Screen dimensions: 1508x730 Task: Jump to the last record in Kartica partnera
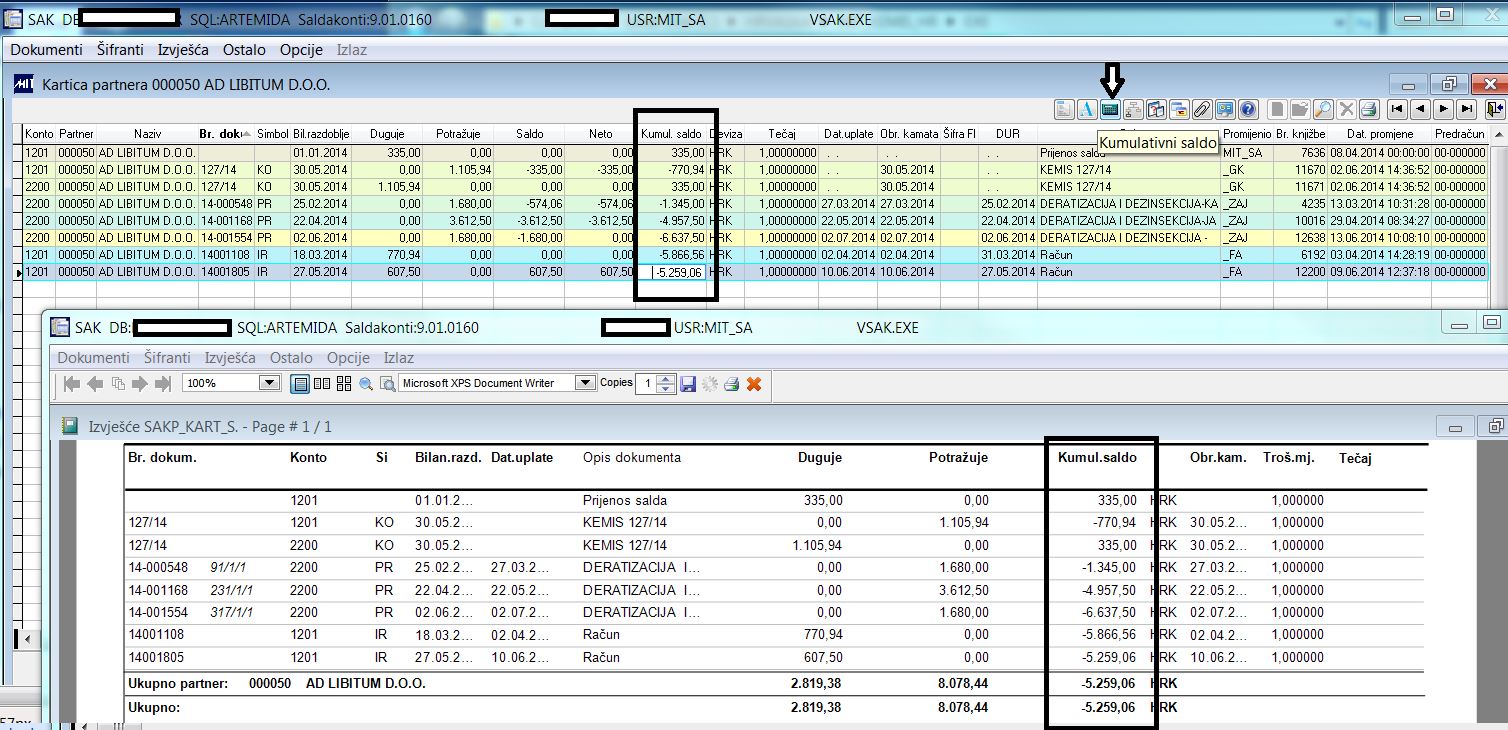click(x=1467, y=110)
